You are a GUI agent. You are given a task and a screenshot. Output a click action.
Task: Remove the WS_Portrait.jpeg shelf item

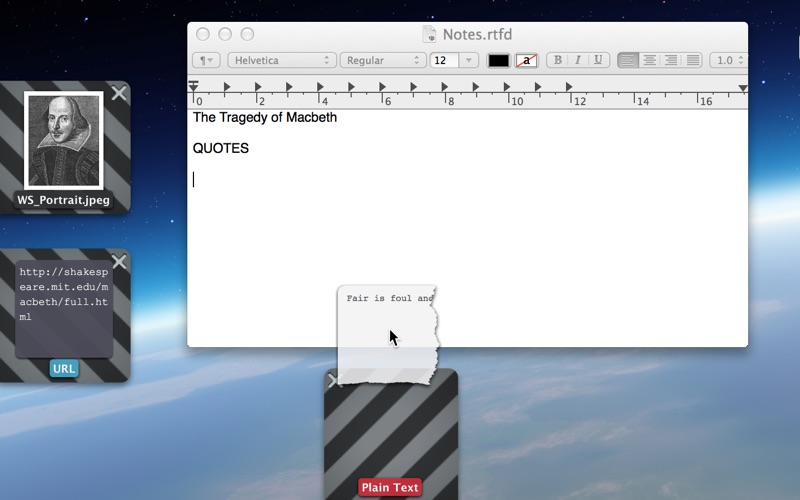(x=119, y=93)
